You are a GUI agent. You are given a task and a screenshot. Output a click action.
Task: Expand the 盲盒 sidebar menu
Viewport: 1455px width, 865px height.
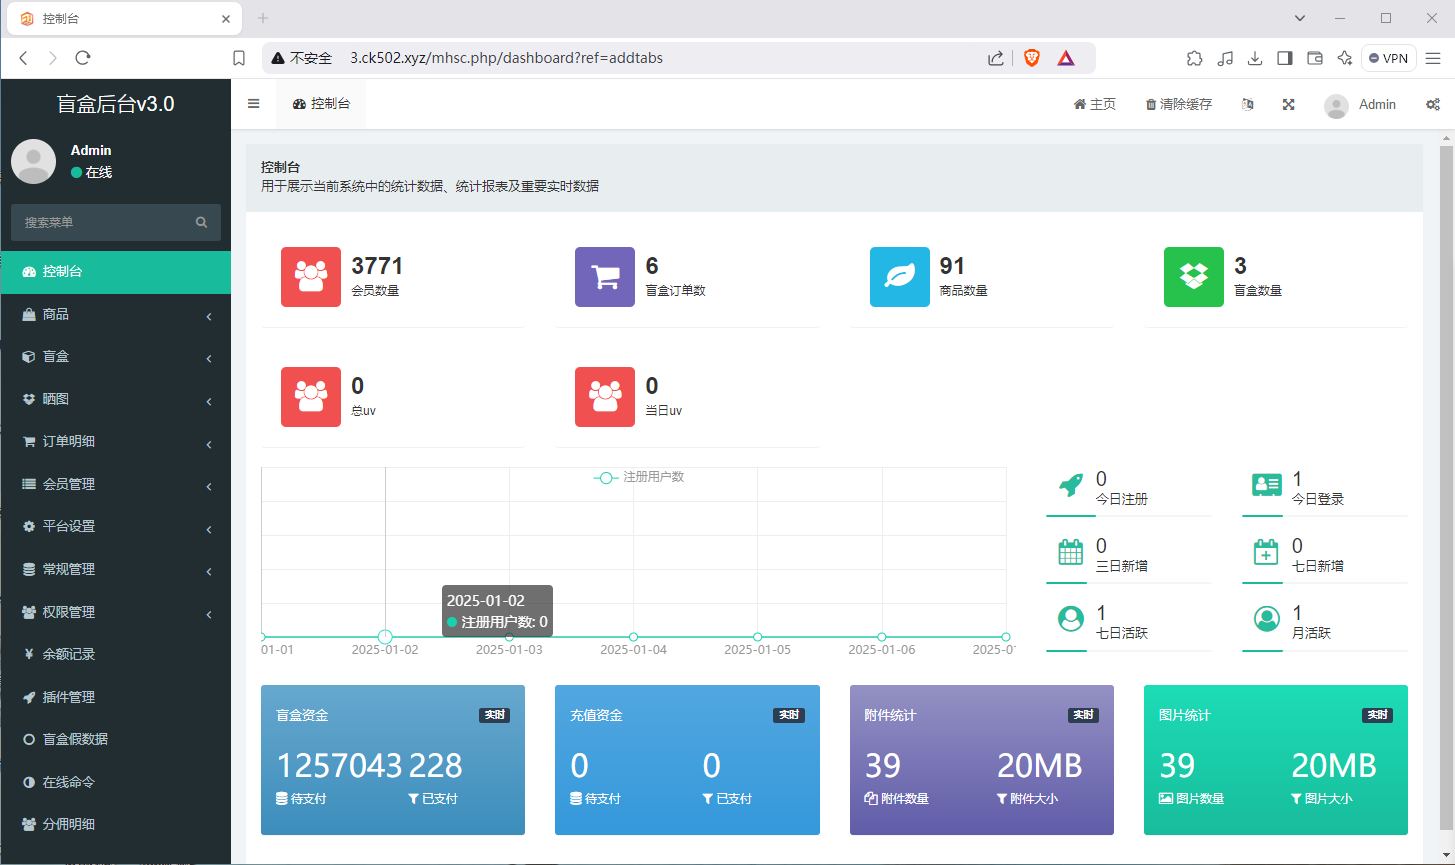point(115,357)
